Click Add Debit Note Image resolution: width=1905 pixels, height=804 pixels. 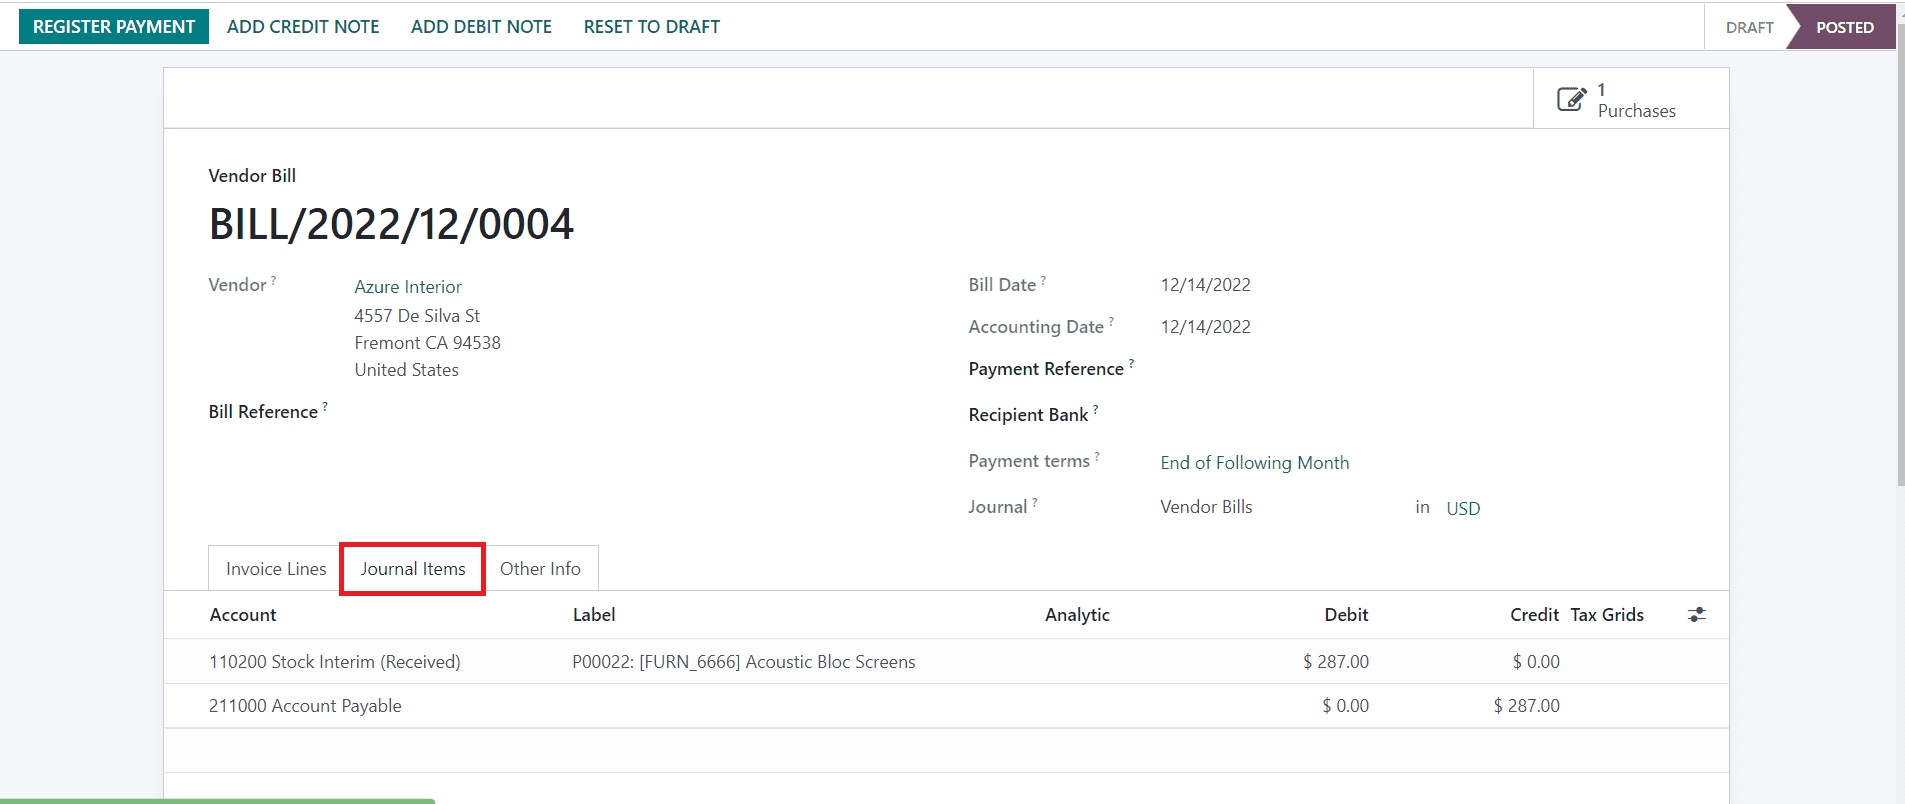(481, 27)
